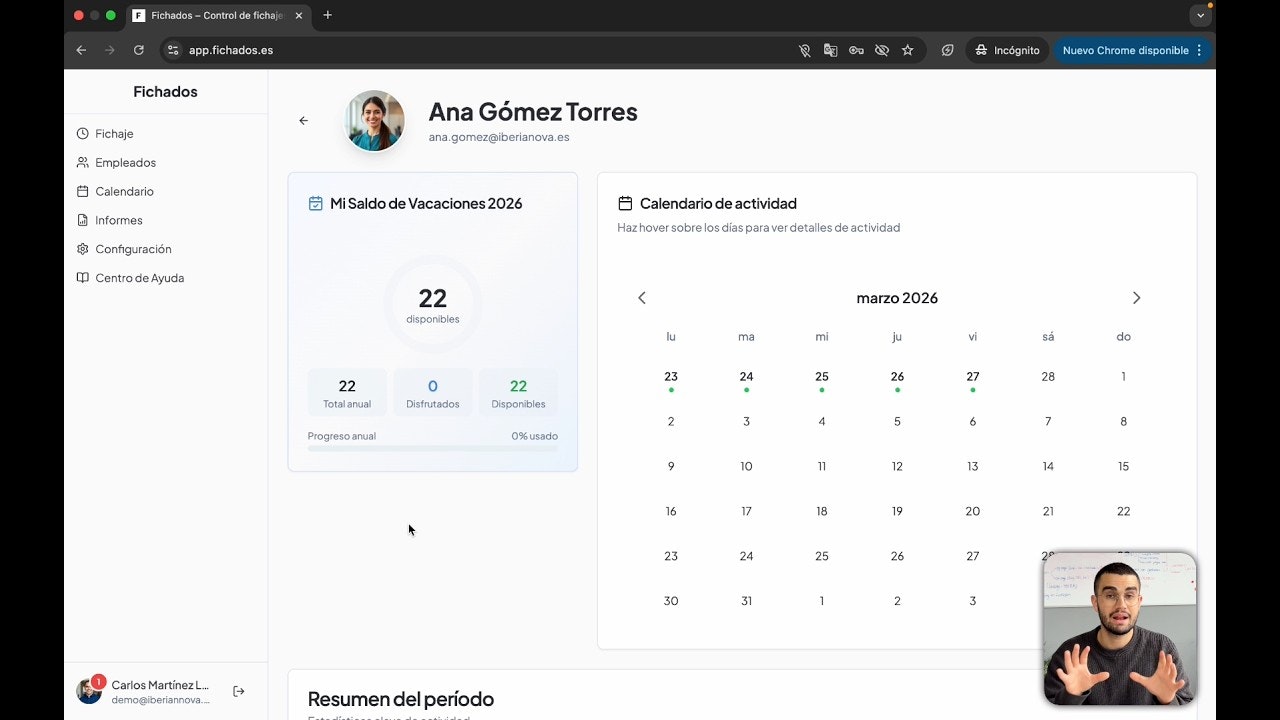Click the site info icon in address bar
Viewport: 1280px width, 720px height.
pyautogui.click(x=173, y=50)
